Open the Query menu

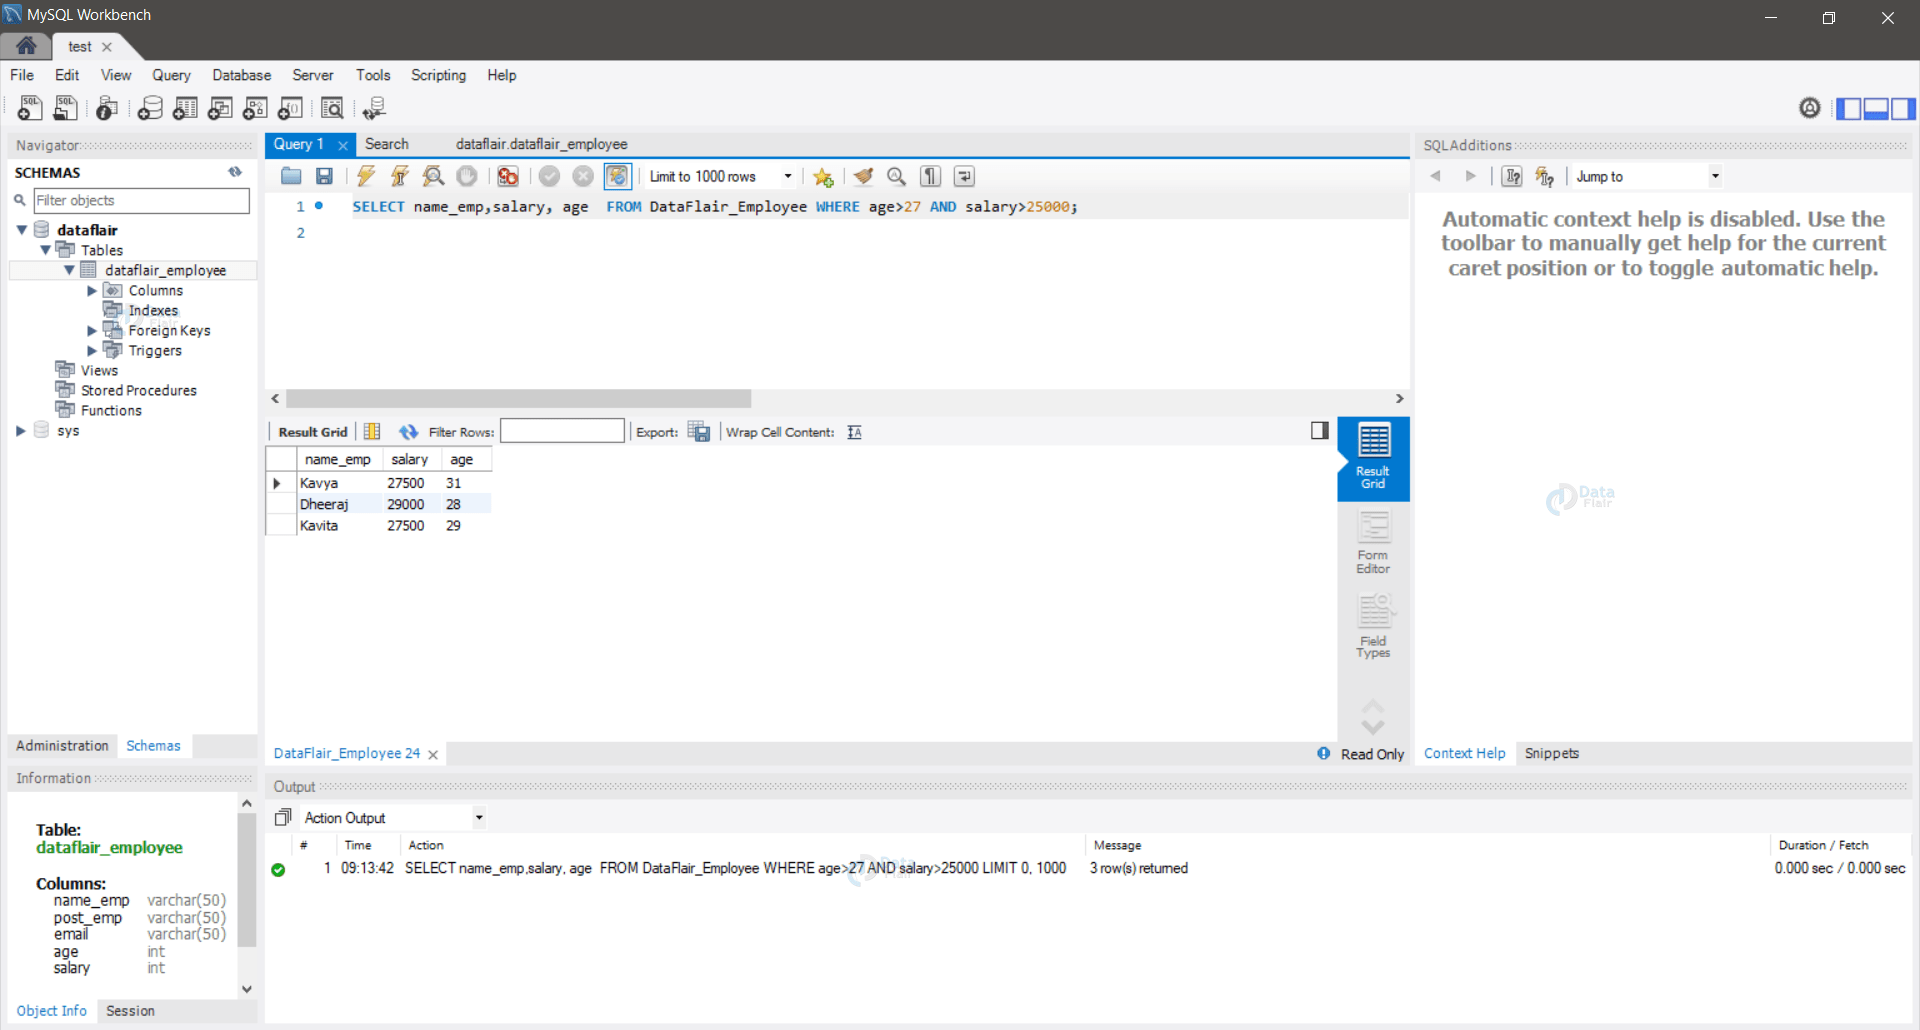pos(171,75)
